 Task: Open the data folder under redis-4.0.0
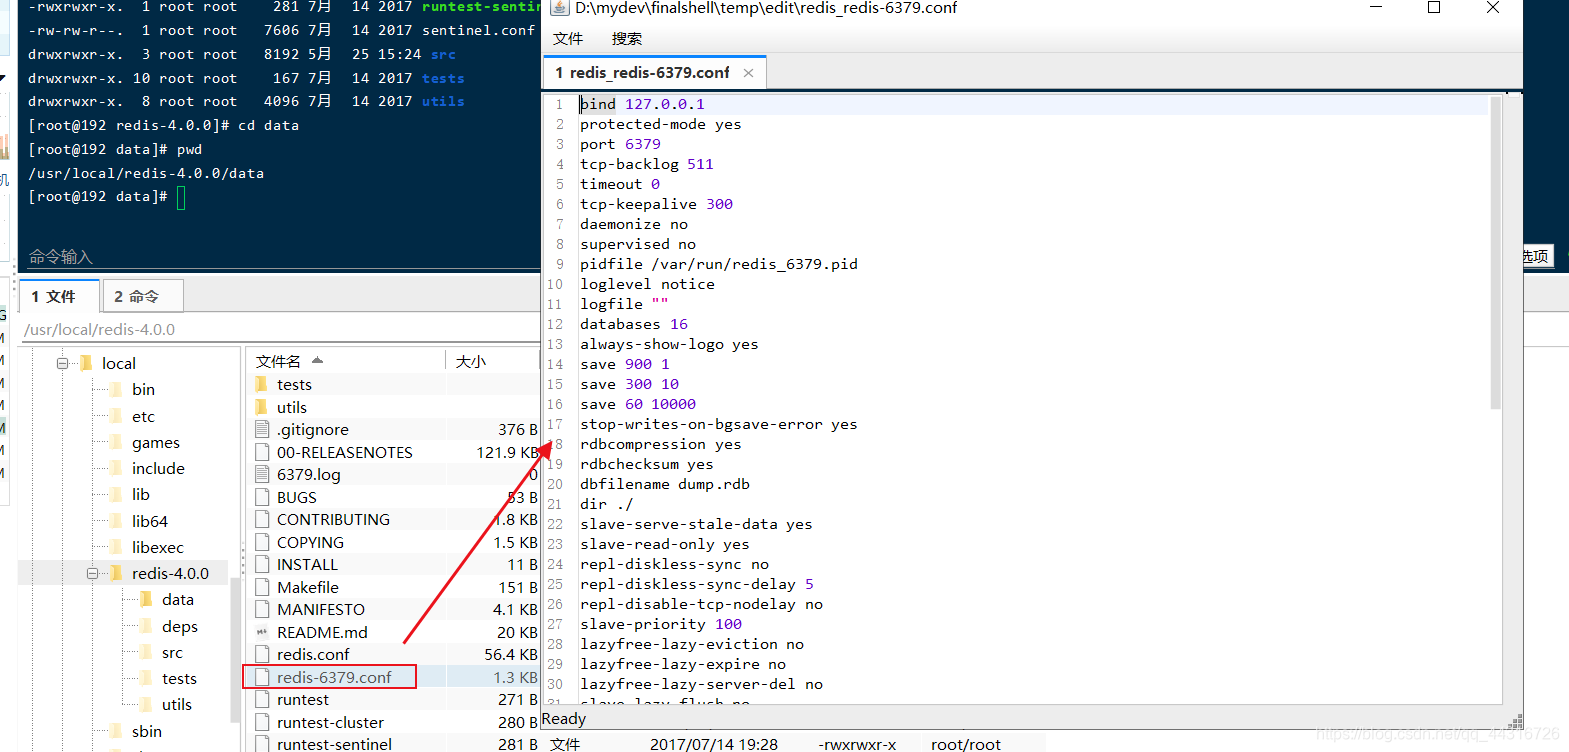click(178, 599)
